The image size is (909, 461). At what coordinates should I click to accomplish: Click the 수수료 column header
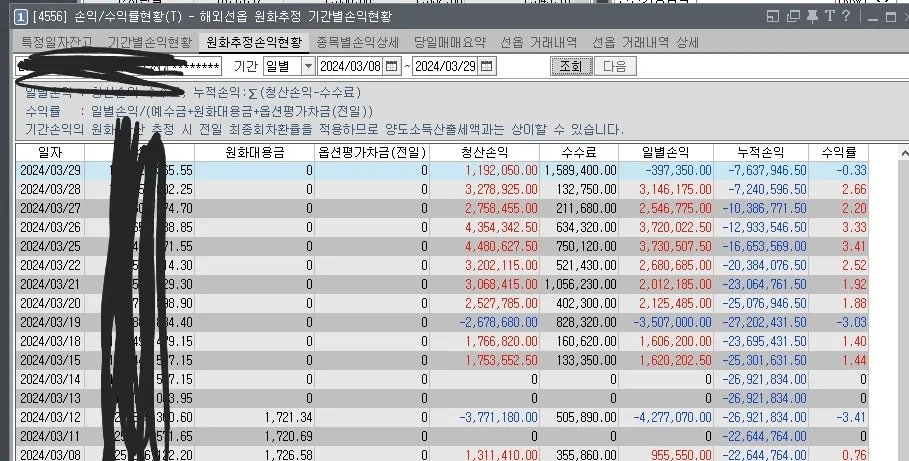point(579,153)
